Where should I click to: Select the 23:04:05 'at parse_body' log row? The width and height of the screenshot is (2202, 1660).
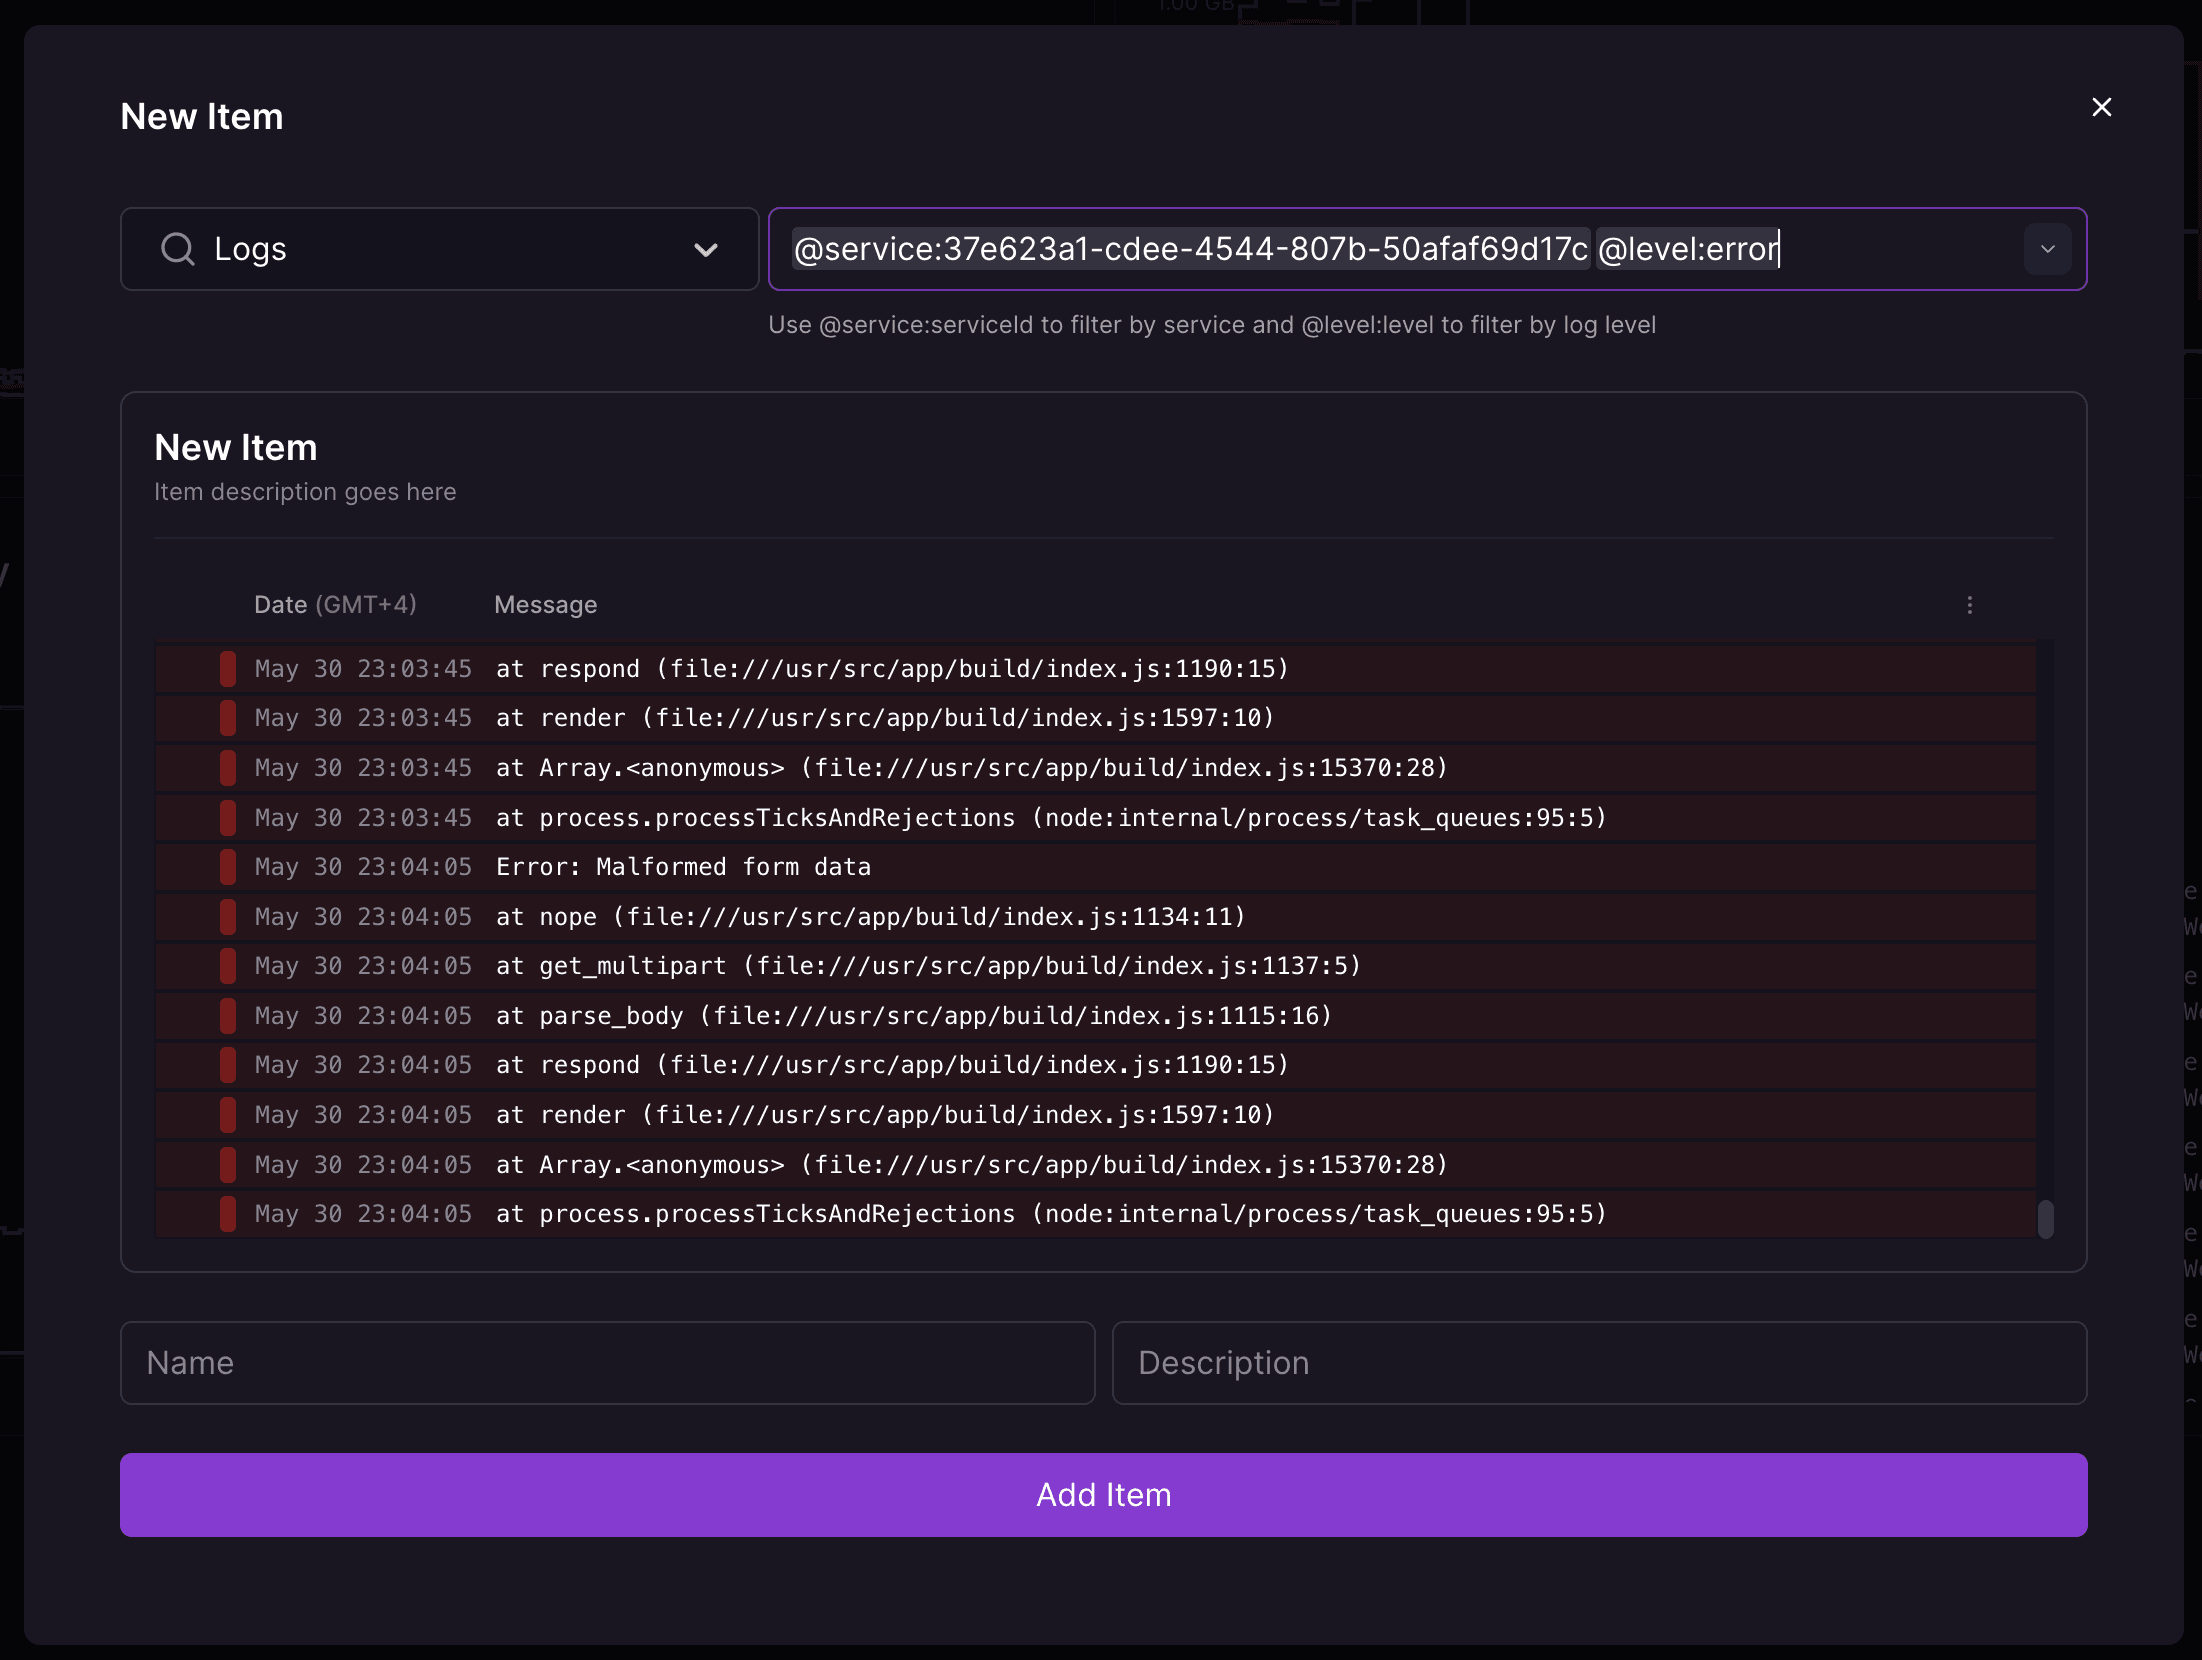click(x=1095, y=1016)
